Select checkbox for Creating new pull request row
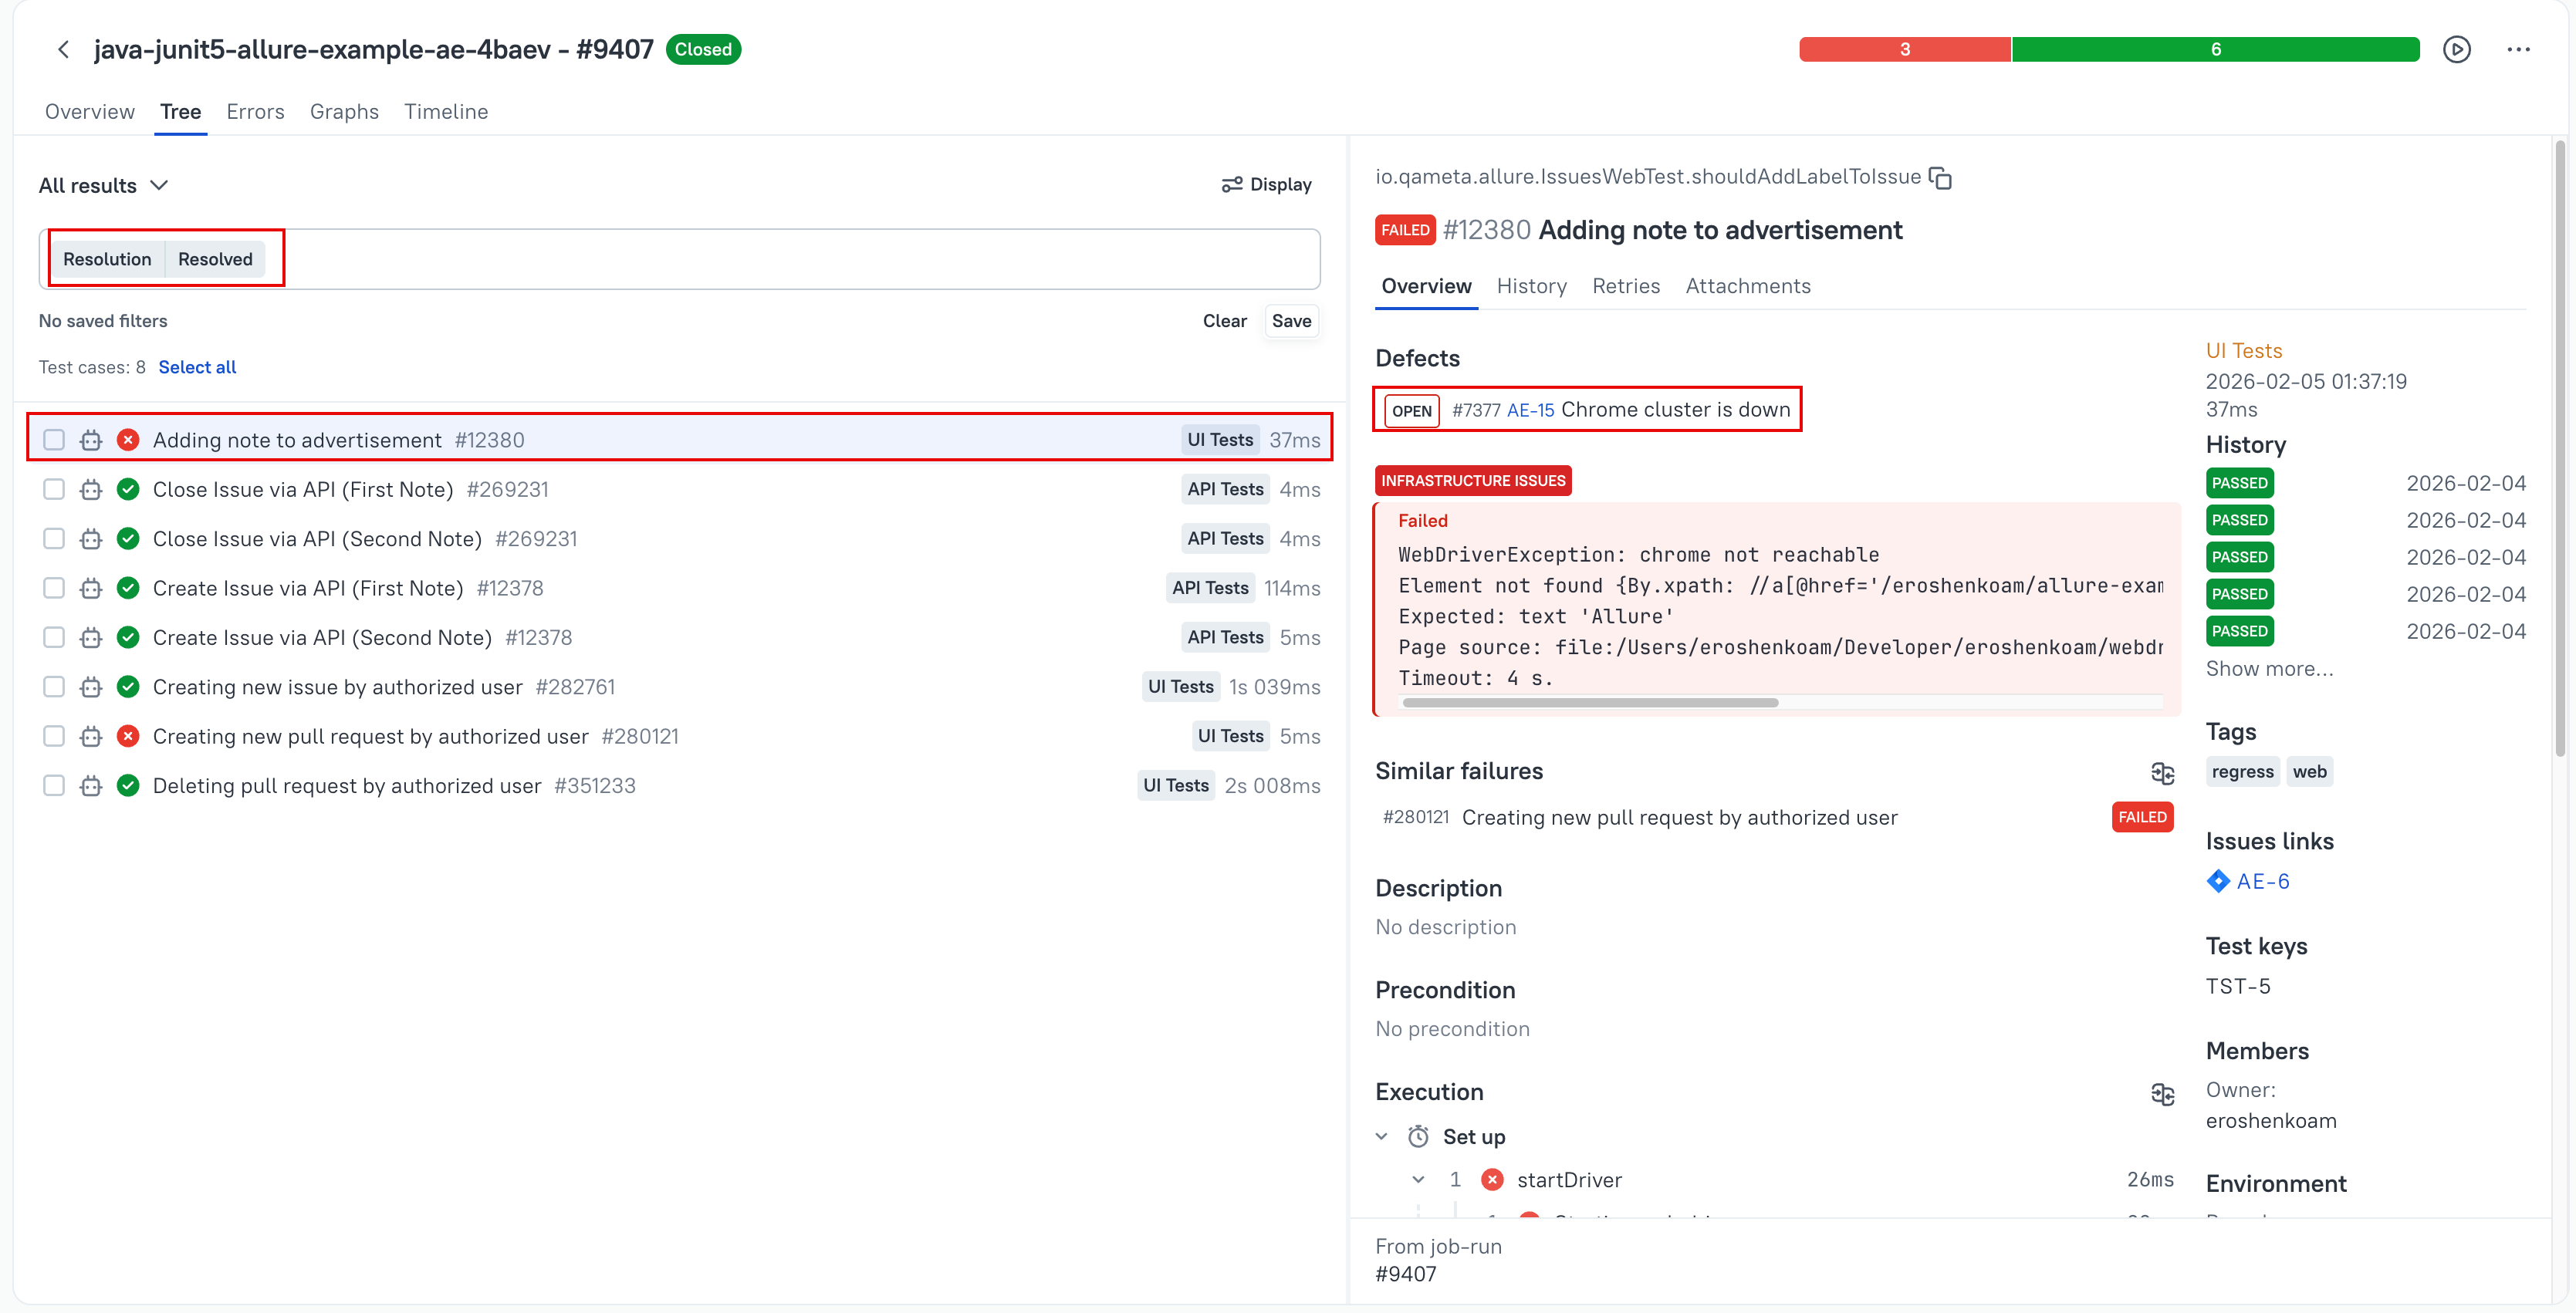Screen dimensions: 2576x1313 click(54, 736)
